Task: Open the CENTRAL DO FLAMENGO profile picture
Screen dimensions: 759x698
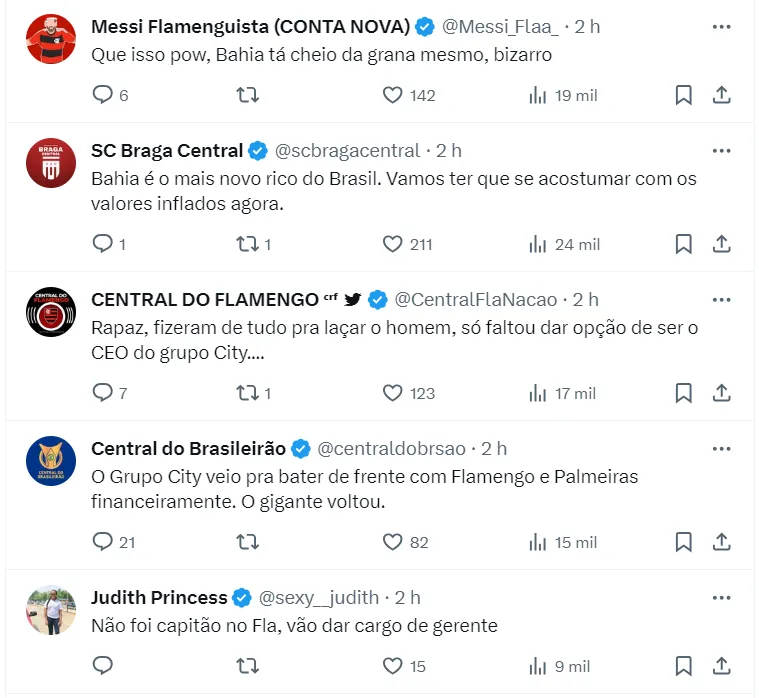Action: (x=51, y=313)
